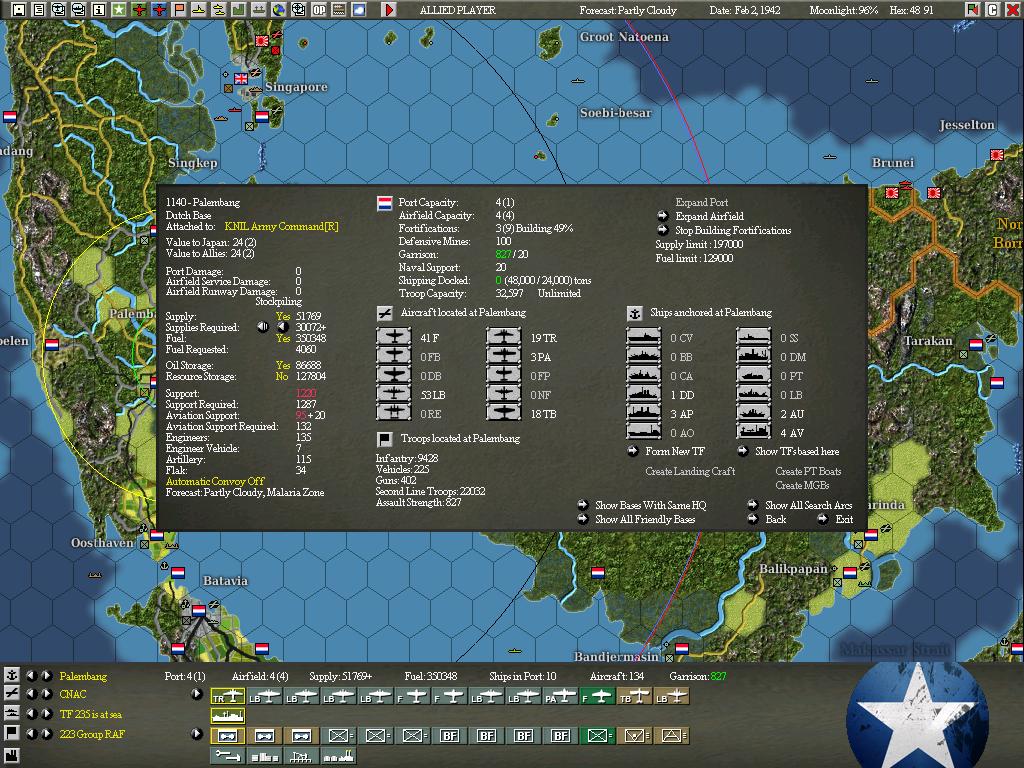Click the red plane on green background icon
Viewport: 1024px width, 768px height.
point(138,9)
